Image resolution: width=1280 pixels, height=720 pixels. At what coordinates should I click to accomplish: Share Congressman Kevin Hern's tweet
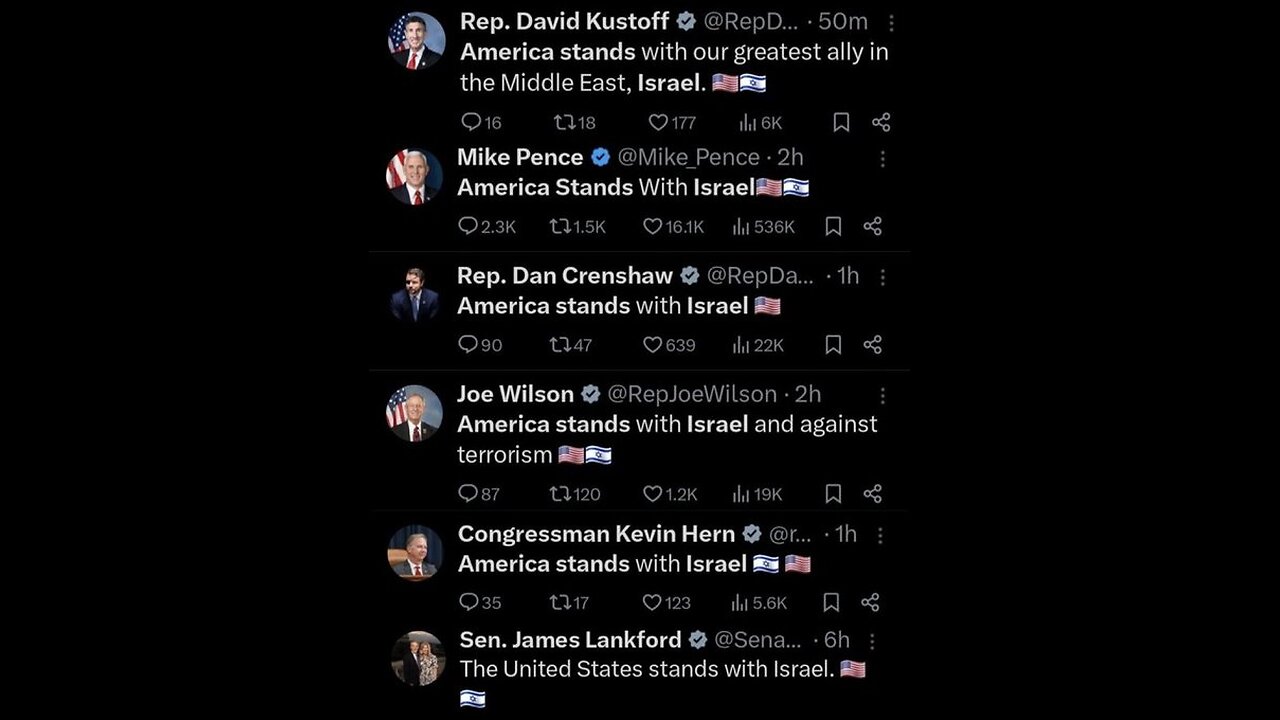tap(871, 602)
